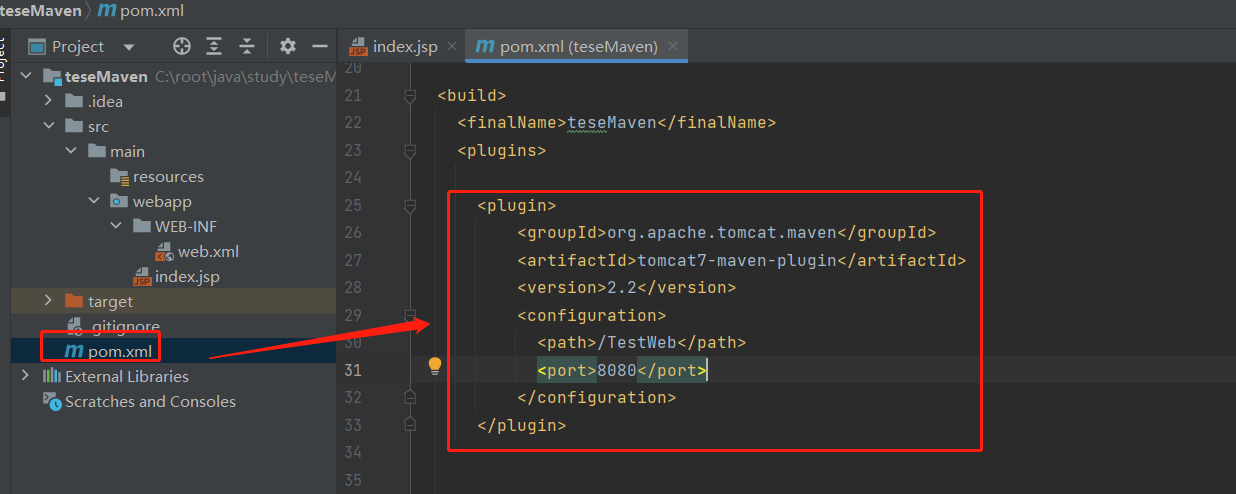Click the Maven icon beside pom.xml in tree
Screen dimensions: 1236x494
click(x=73, y=351)
